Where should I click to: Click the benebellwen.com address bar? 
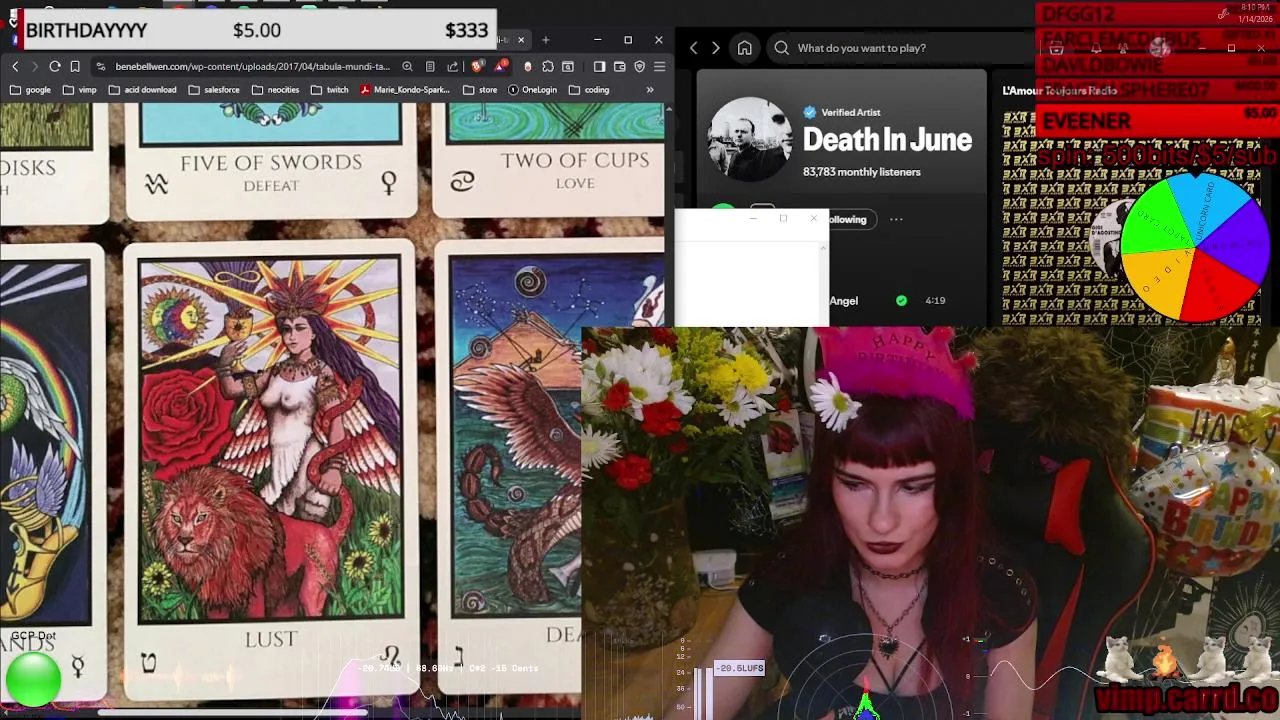click(x=252, y=66)
